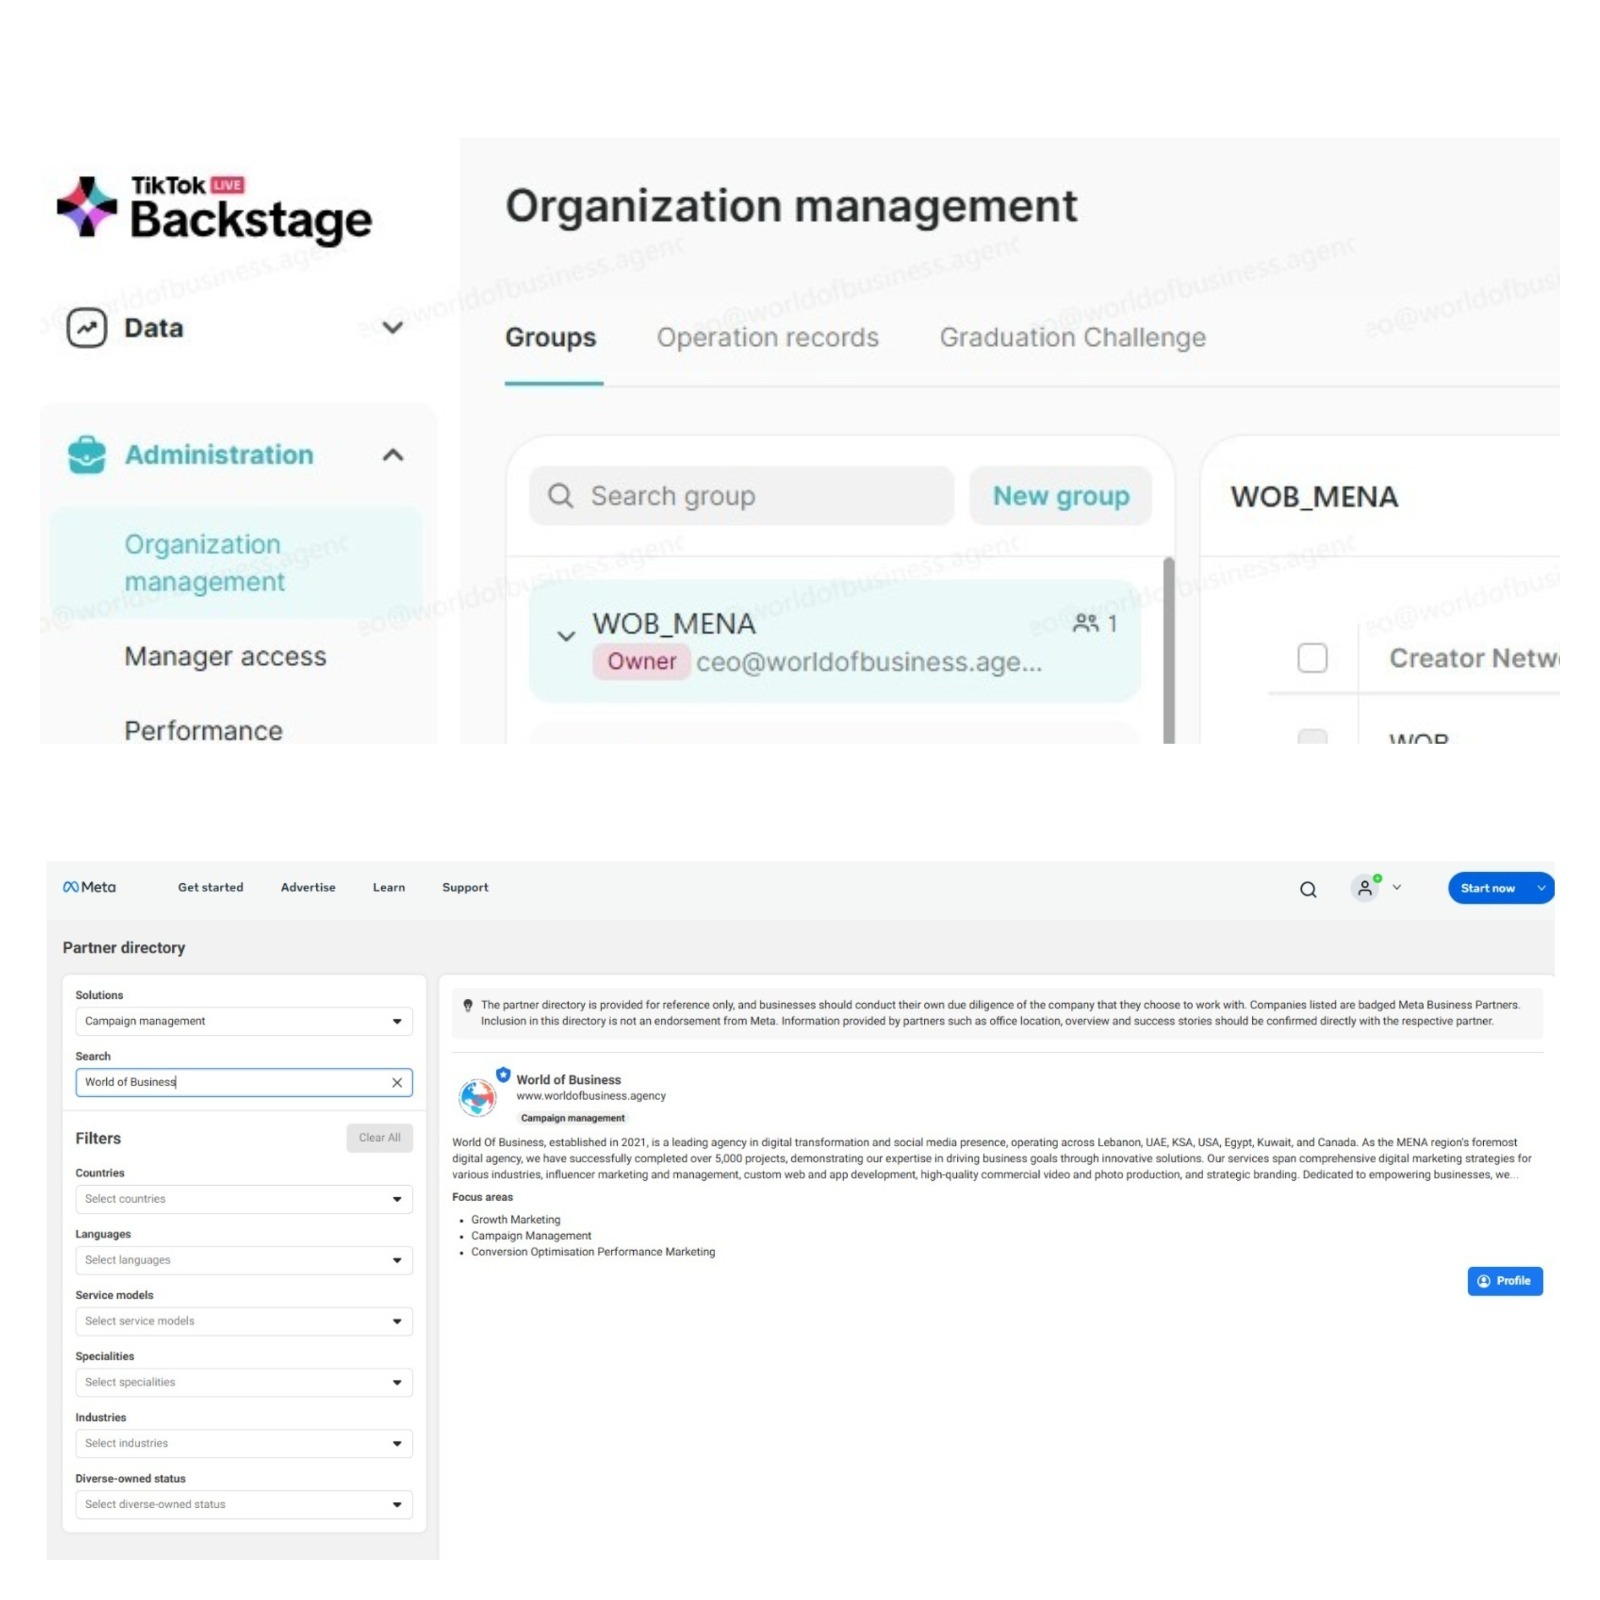The image size is (1600, 1600).
Task: Switch to Operation records tab
Action: click(767, 338)
